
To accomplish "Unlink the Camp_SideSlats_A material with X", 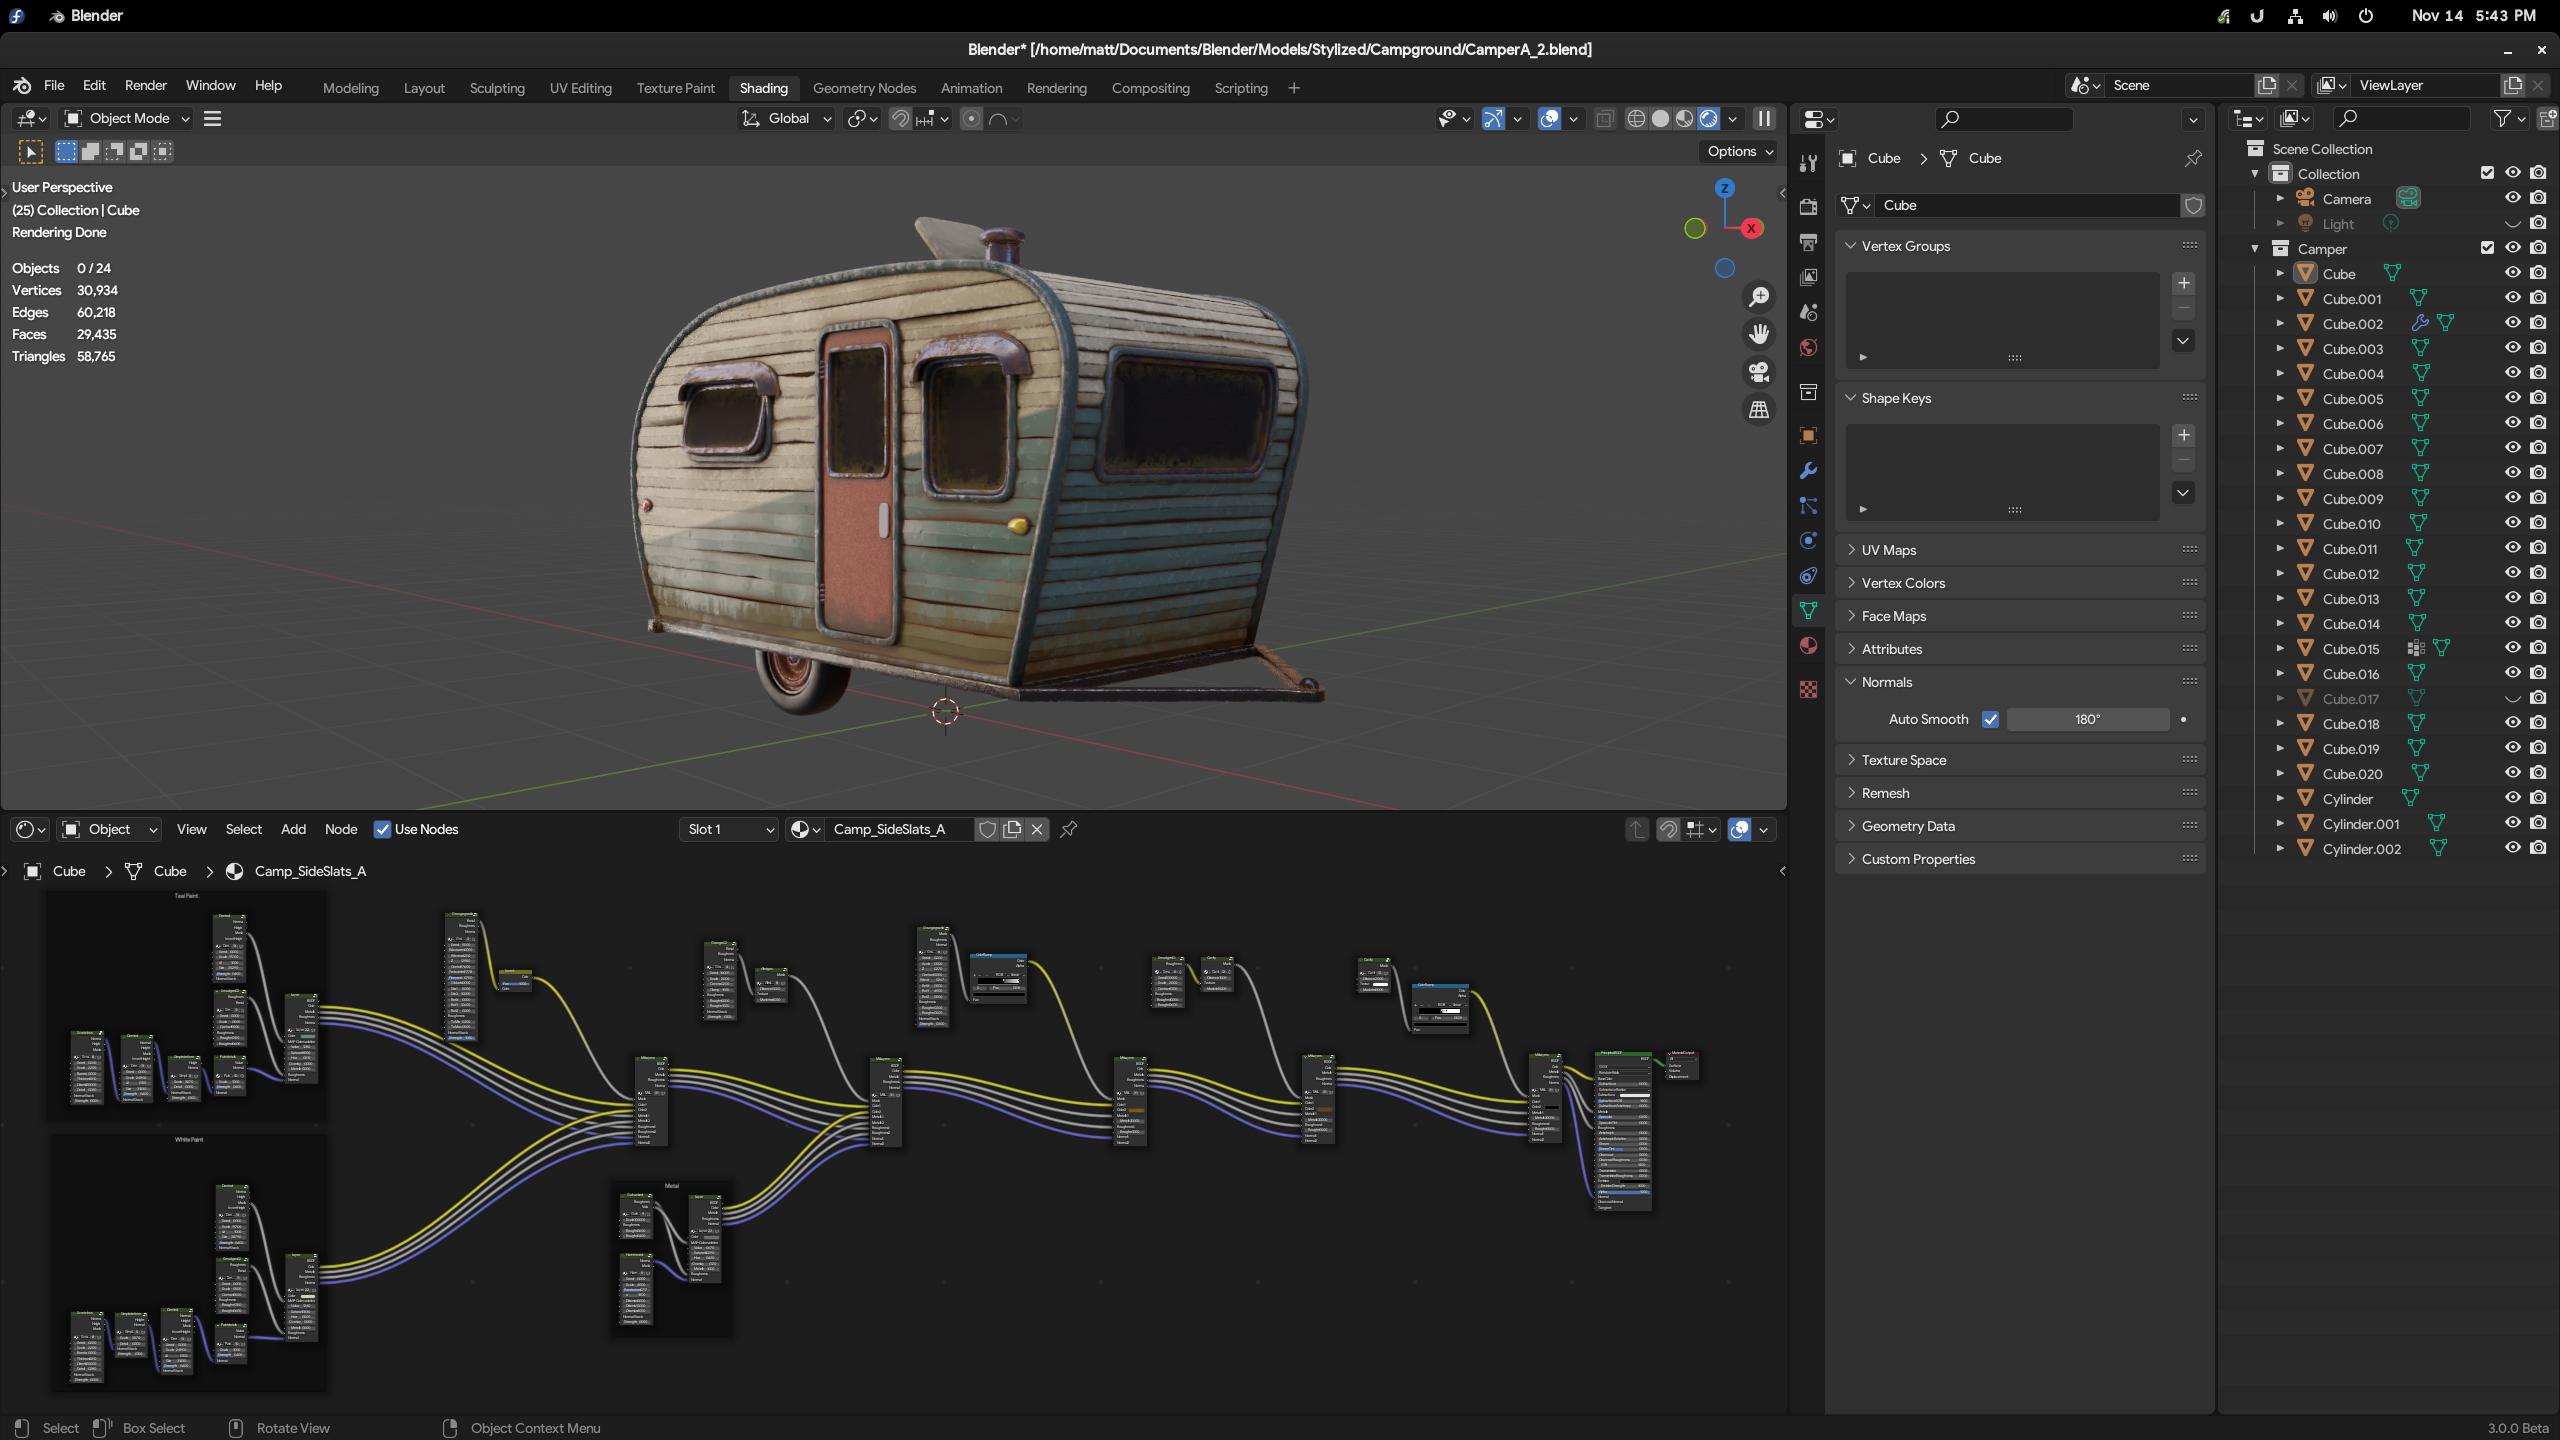I will 1037,829.
